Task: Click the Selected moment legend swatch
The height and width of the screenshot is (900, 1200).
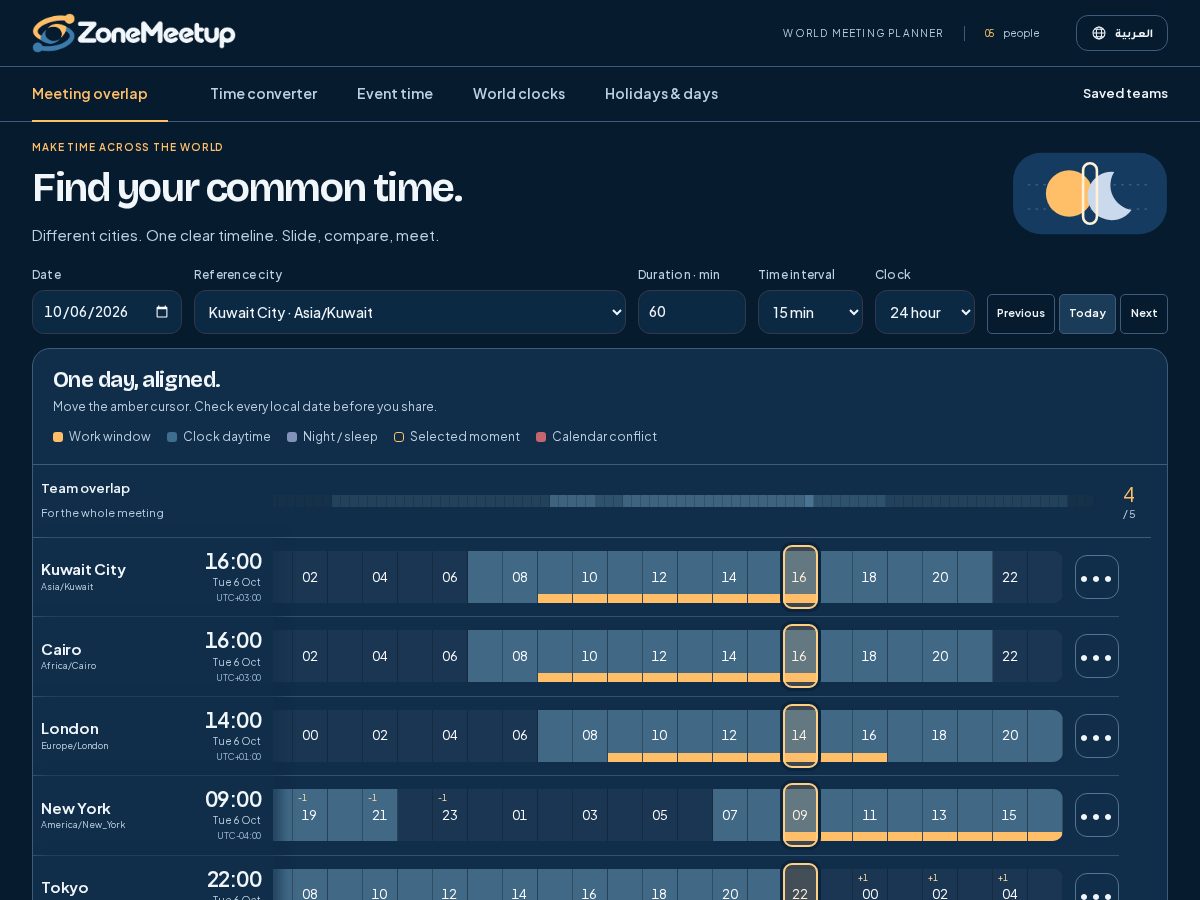Action: pos(399,437)
